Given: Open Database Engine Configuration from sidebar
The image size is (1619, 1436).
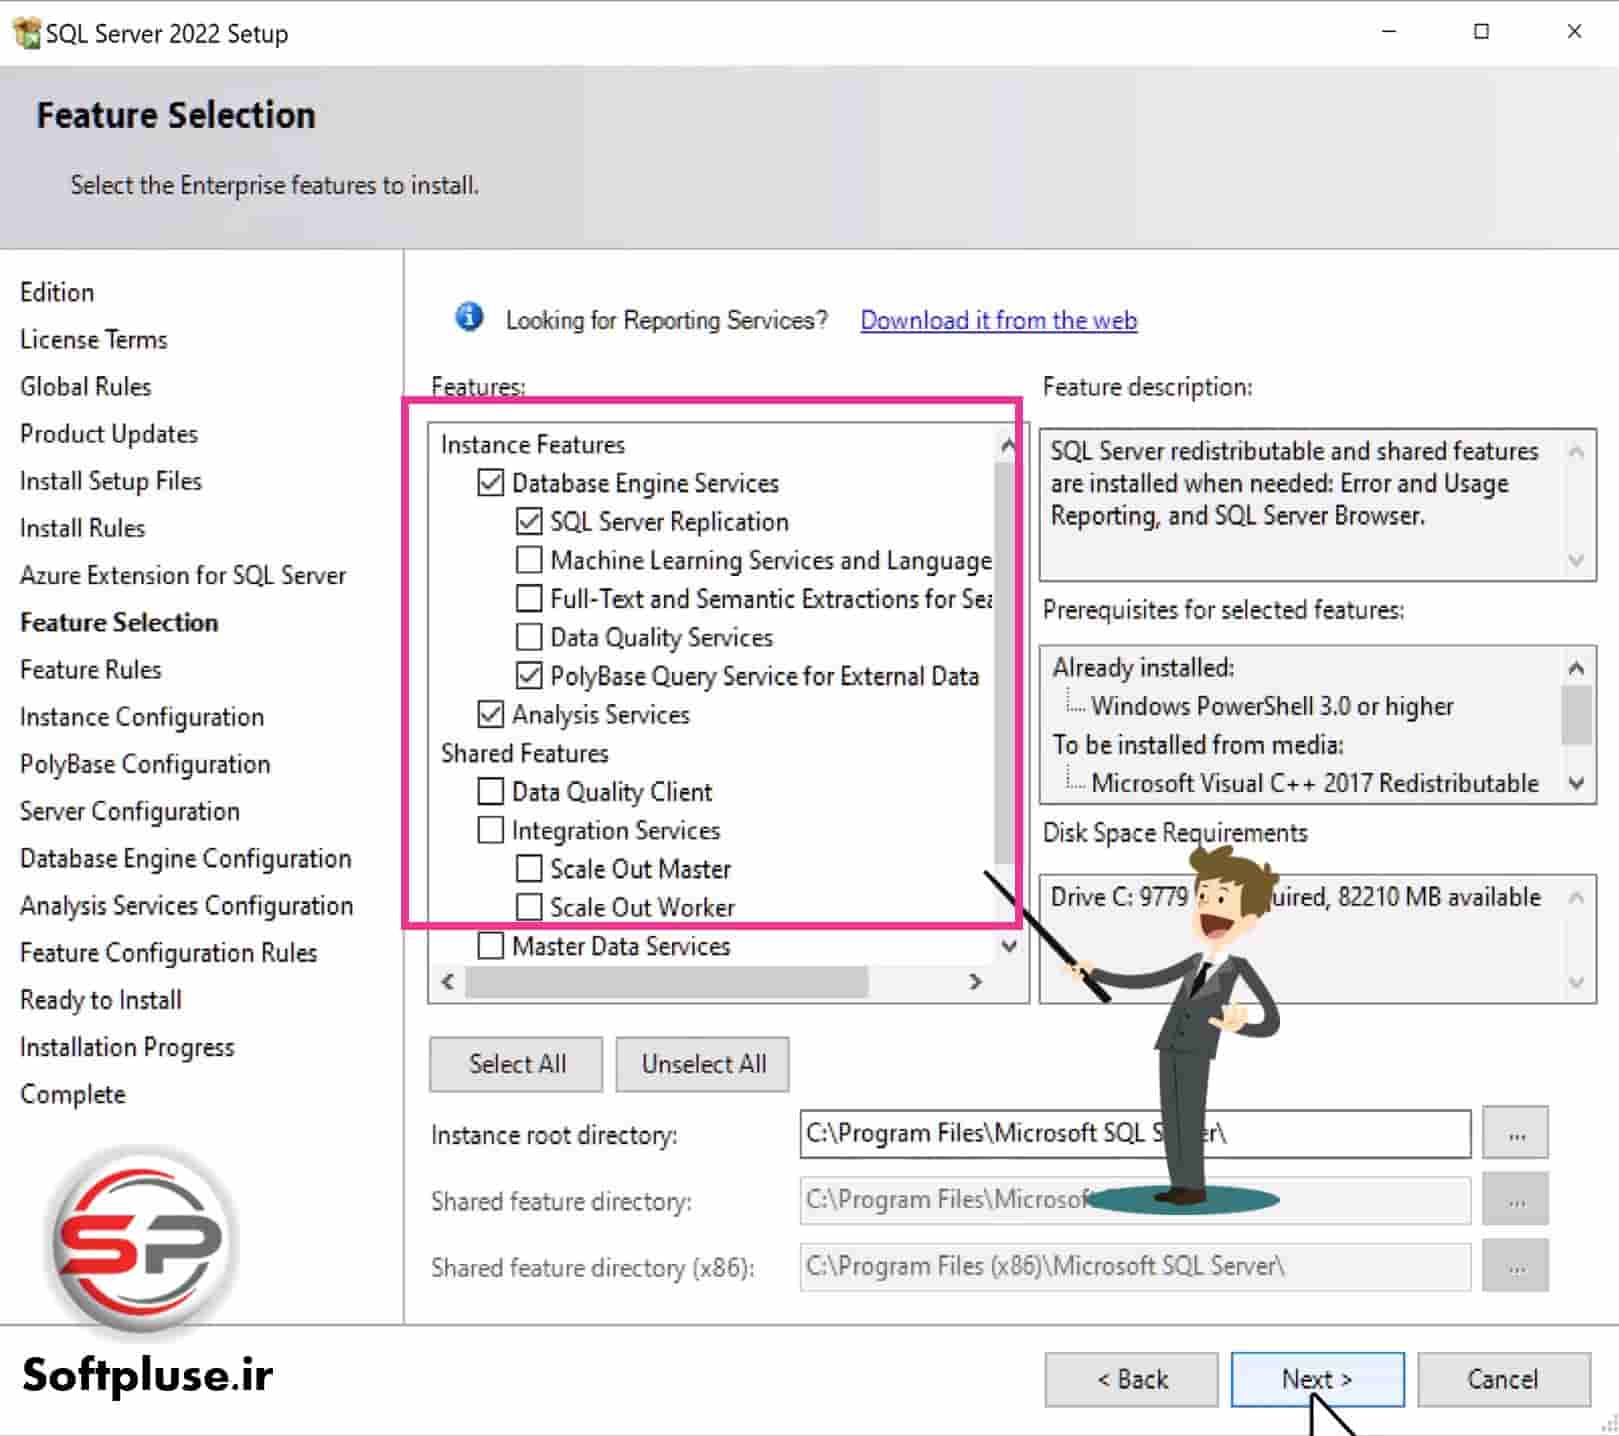Looking at the screenshot, I should (x=184, y=858).
